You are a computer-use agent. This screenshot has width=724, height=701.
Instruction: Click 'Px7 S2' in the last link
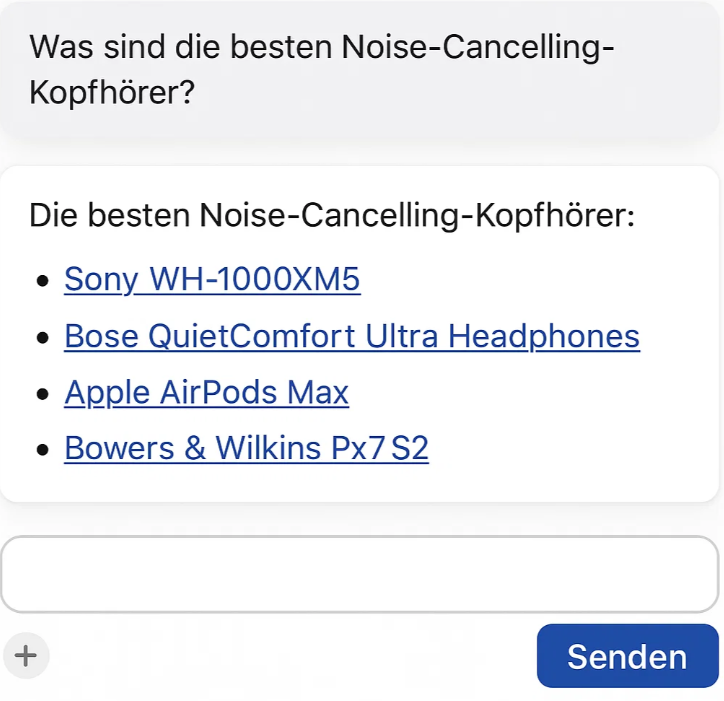[x=380, y=448]
